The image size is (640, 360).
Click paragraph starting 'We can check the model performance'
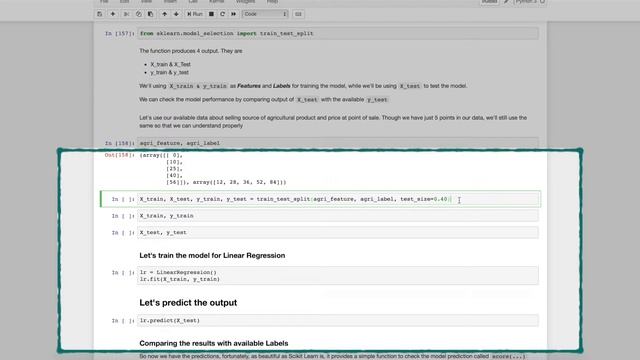pyautogui.click(x=264, y=100)
